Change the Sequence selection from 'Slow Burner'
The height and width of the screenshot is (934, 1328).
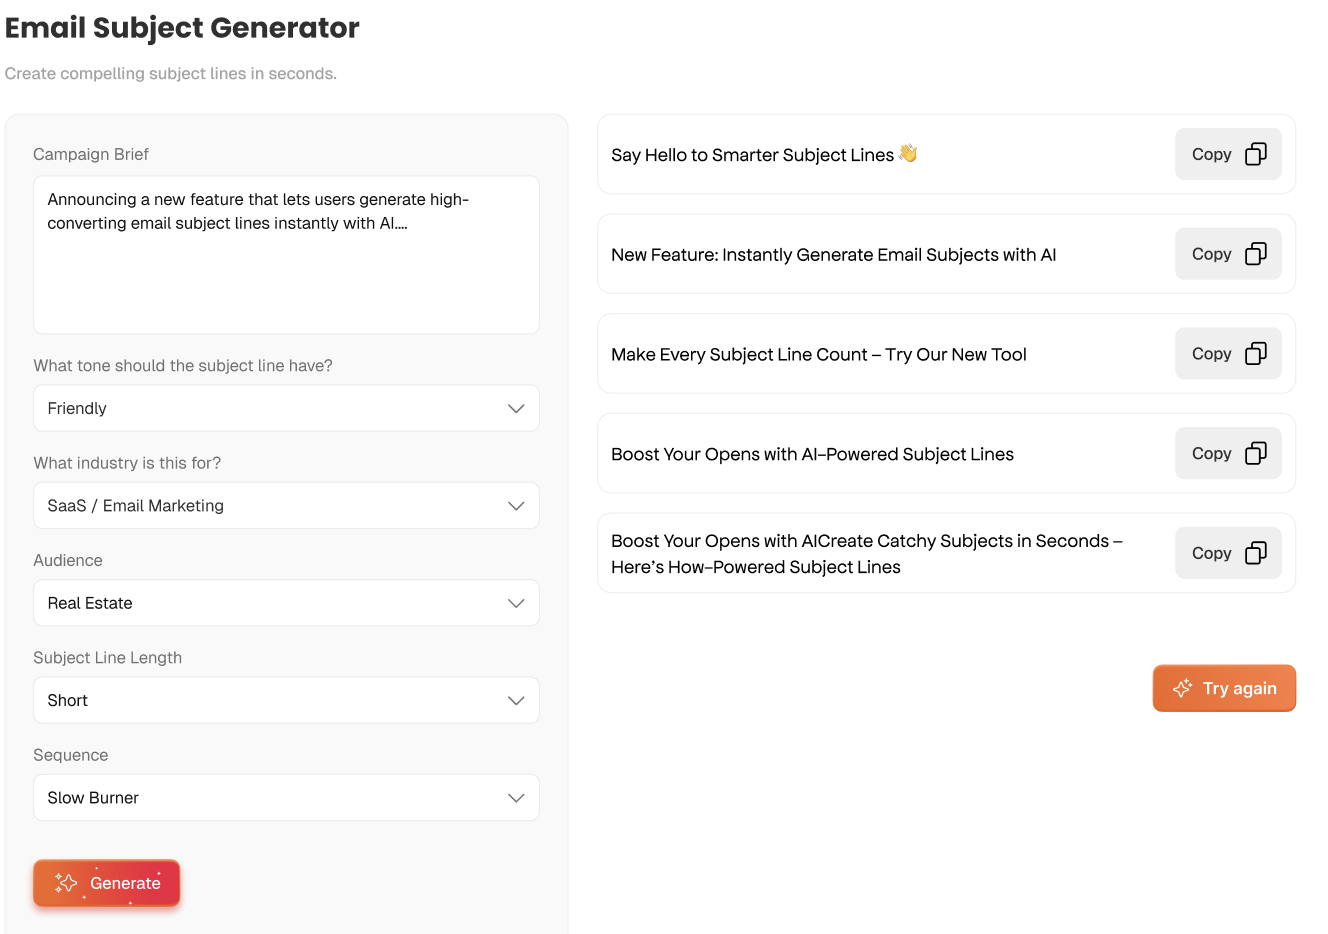(x=286, y=797)
